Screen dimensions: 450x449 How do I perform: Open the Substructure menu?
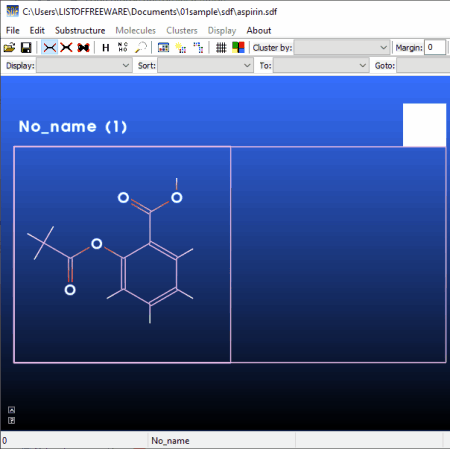point(80,30)
